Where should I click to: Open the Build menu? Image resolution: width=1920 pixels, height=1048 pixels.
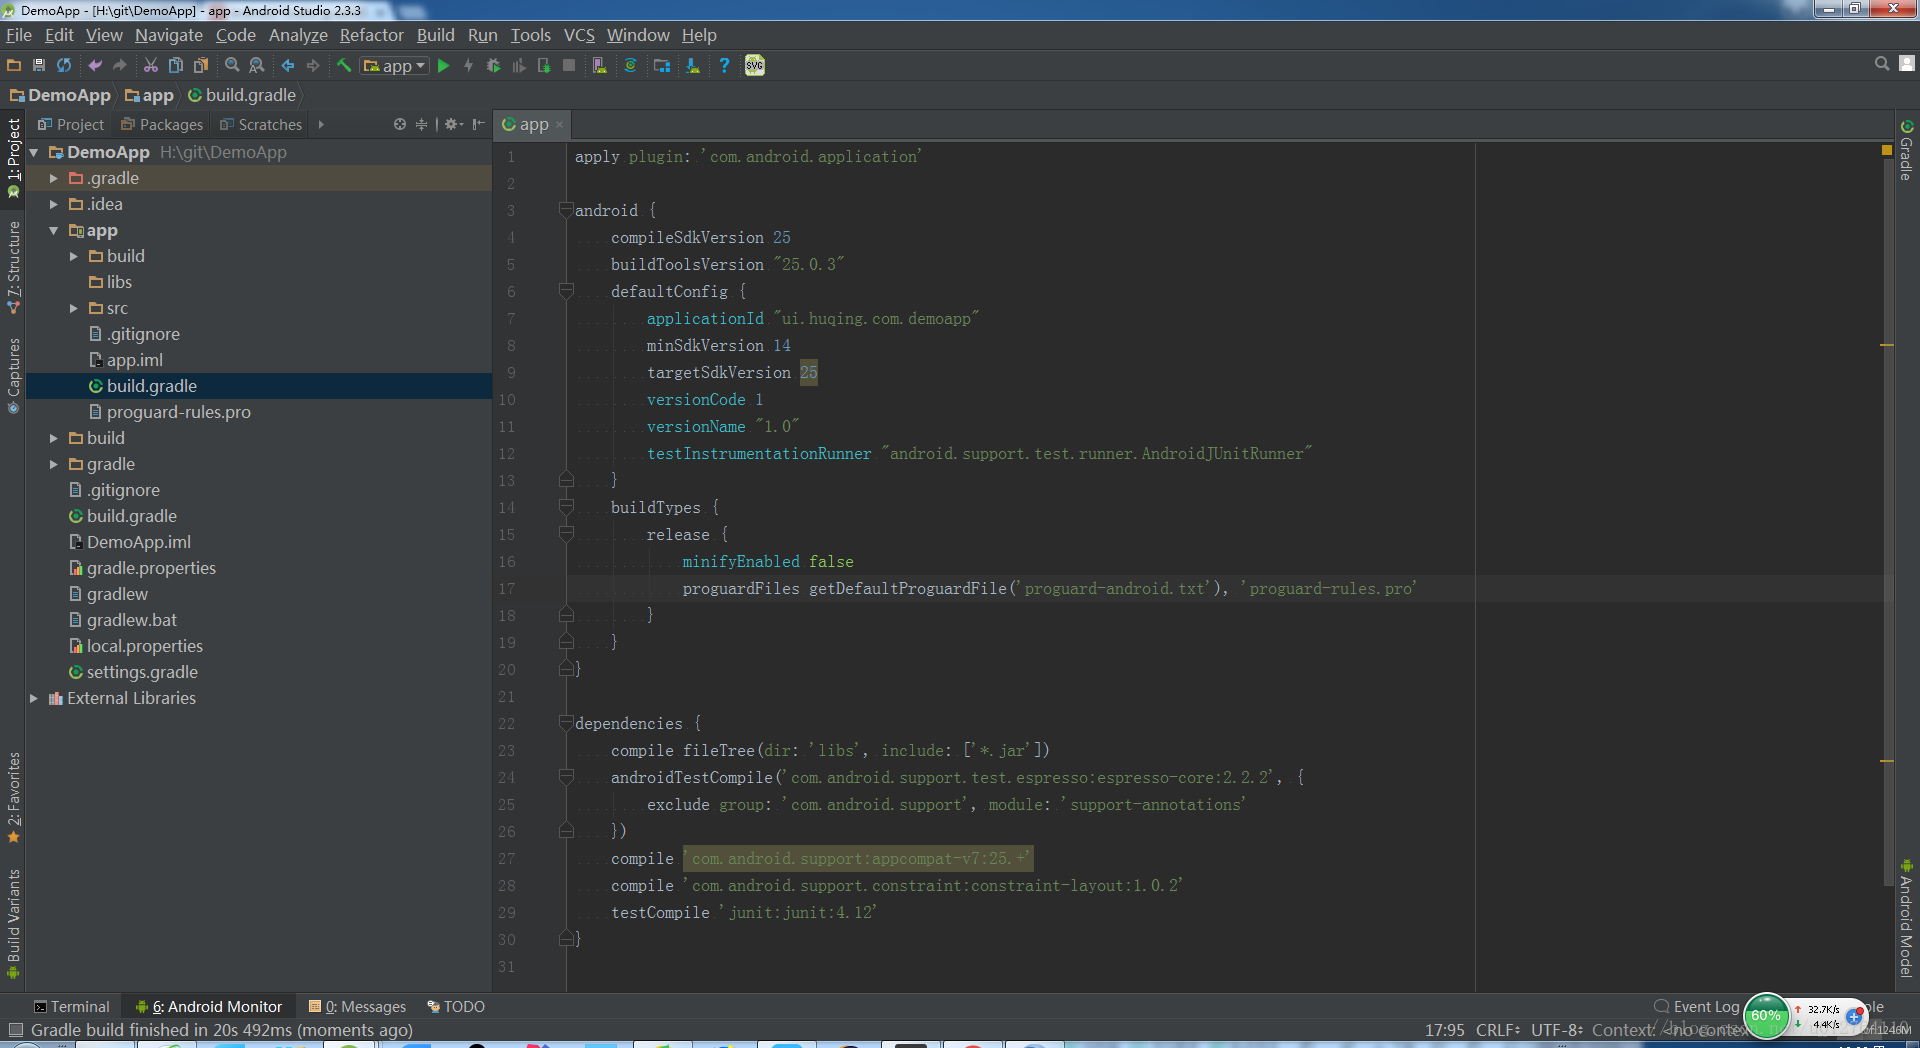pyautogui.click(x=435, y=35)
